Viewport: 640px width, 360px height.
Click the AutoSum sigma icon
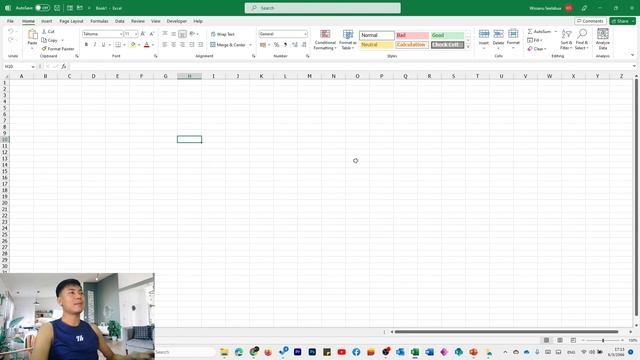click(x=530, y=31)
